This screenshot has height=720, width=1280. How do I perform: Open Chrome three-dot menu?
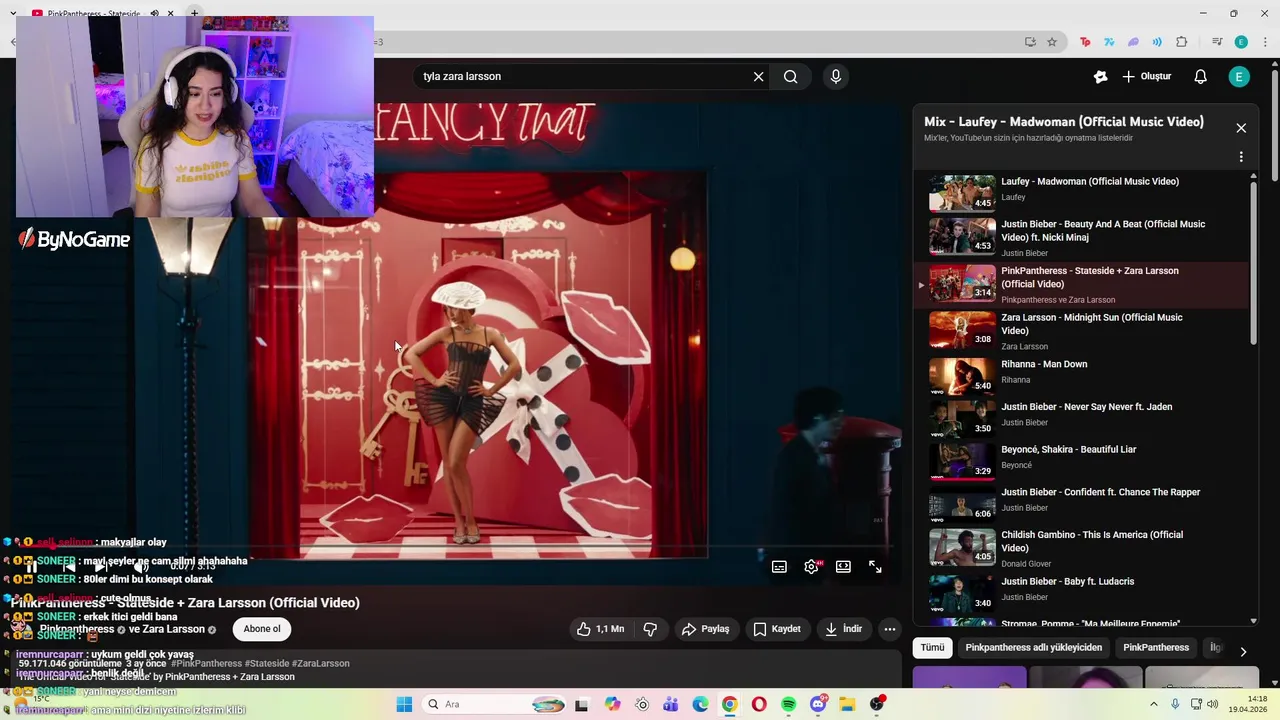[1265, 42]
